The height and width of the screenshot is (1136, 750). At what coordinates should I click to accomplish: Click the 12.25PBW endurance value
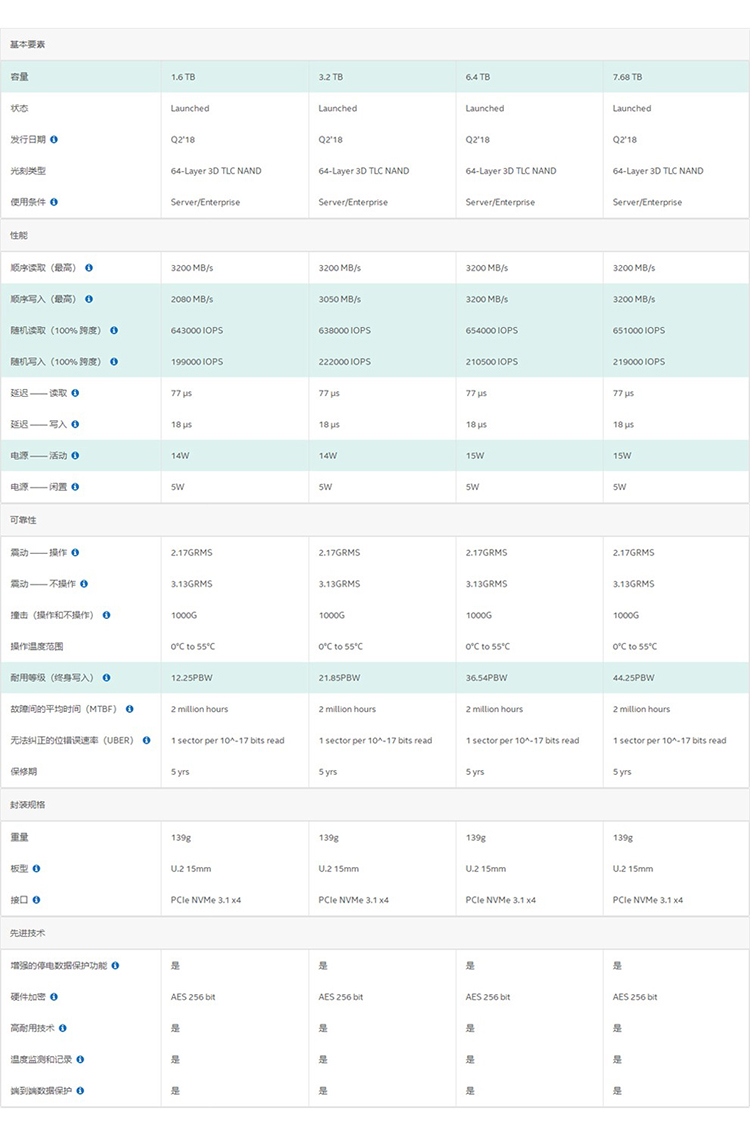pos(192,678)
